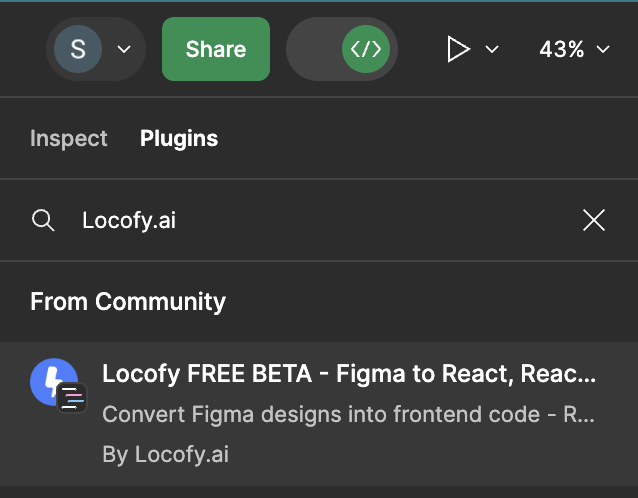
Task: Toggle Dev Mode code switch off
Action: [x=342, y=49]
